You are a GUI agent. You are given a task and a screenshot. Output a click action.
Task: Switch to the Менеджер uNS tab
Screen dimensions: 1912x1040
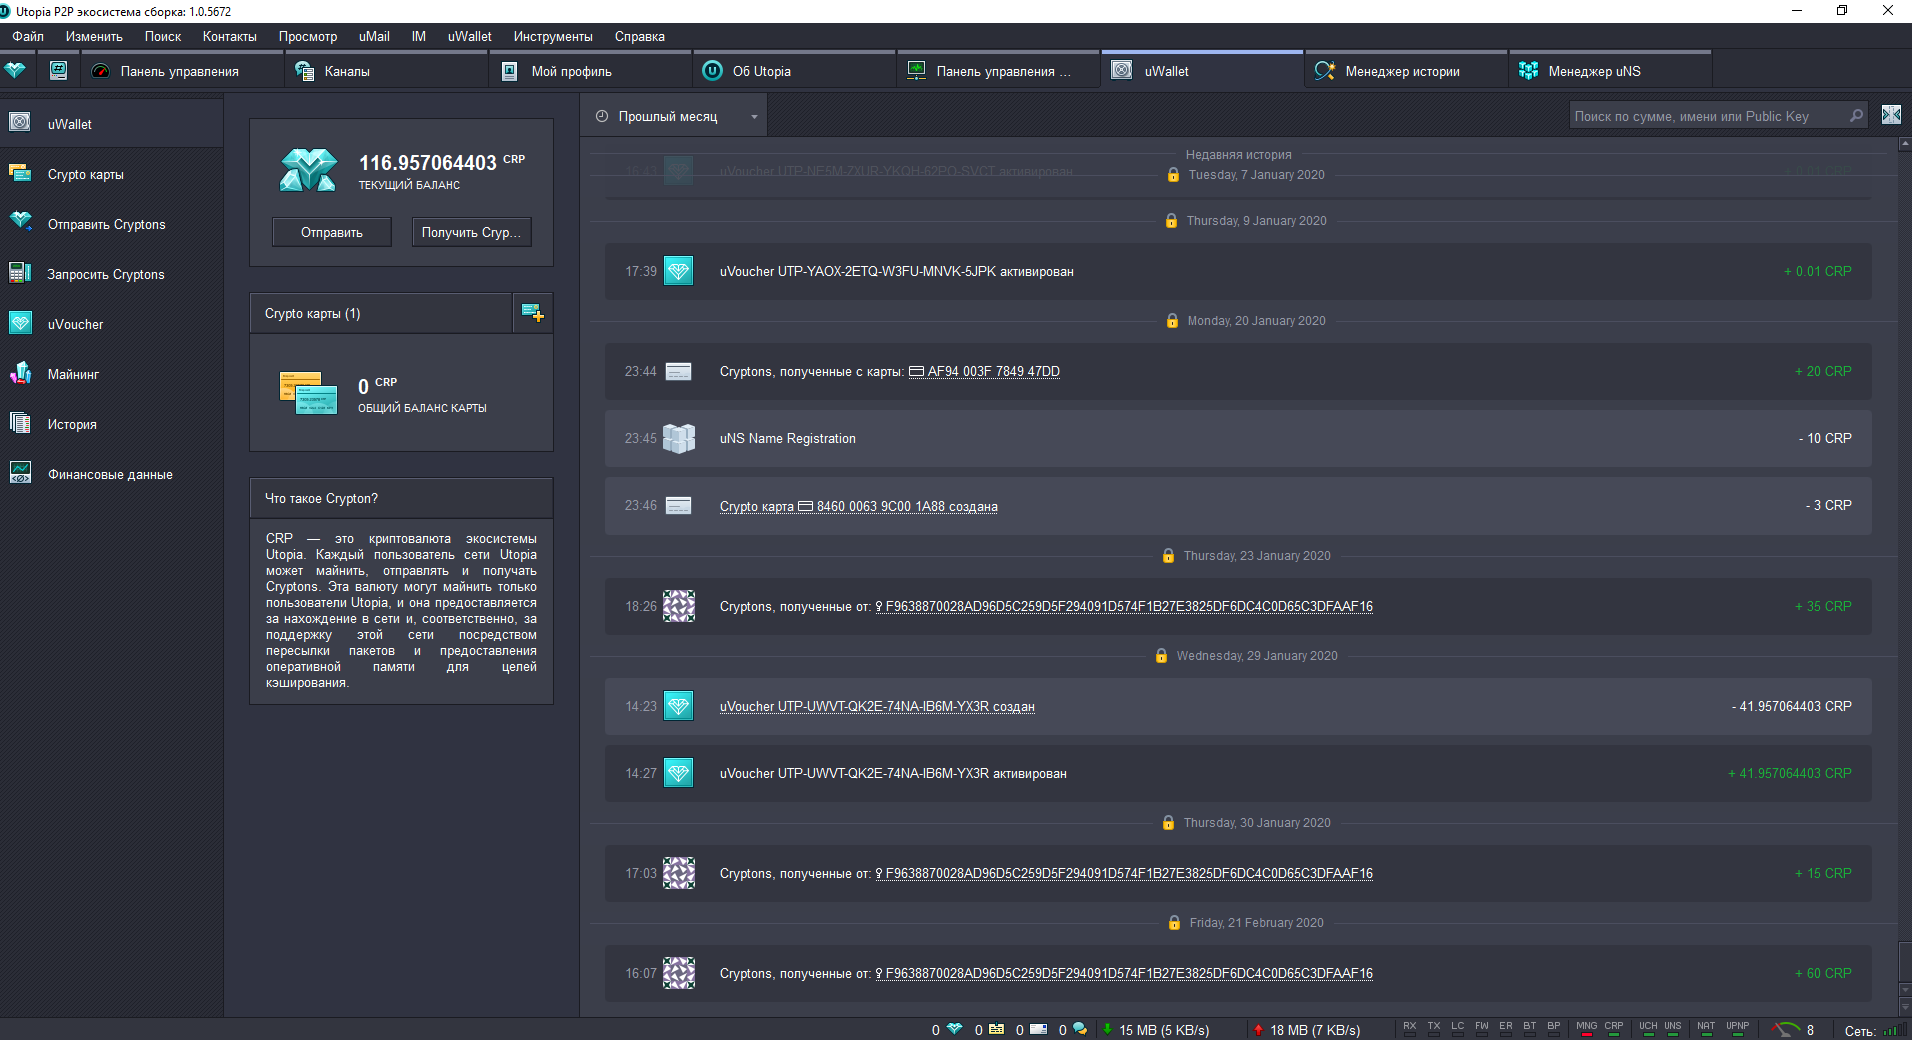point(1593,71)
